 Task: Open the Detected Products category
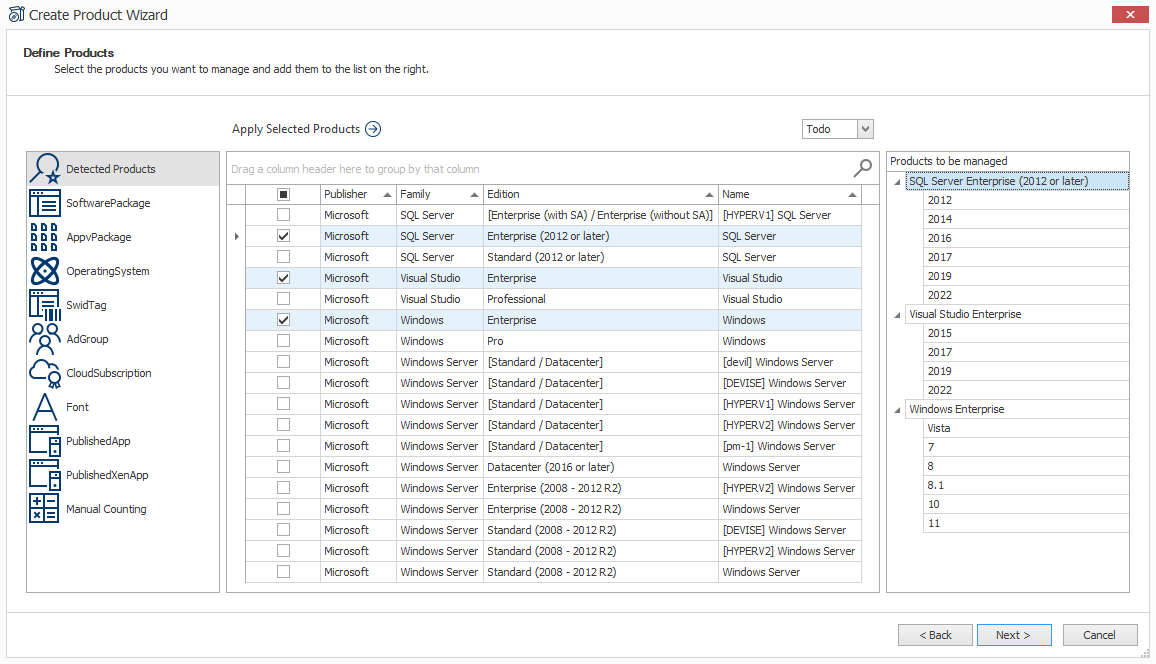123,169
